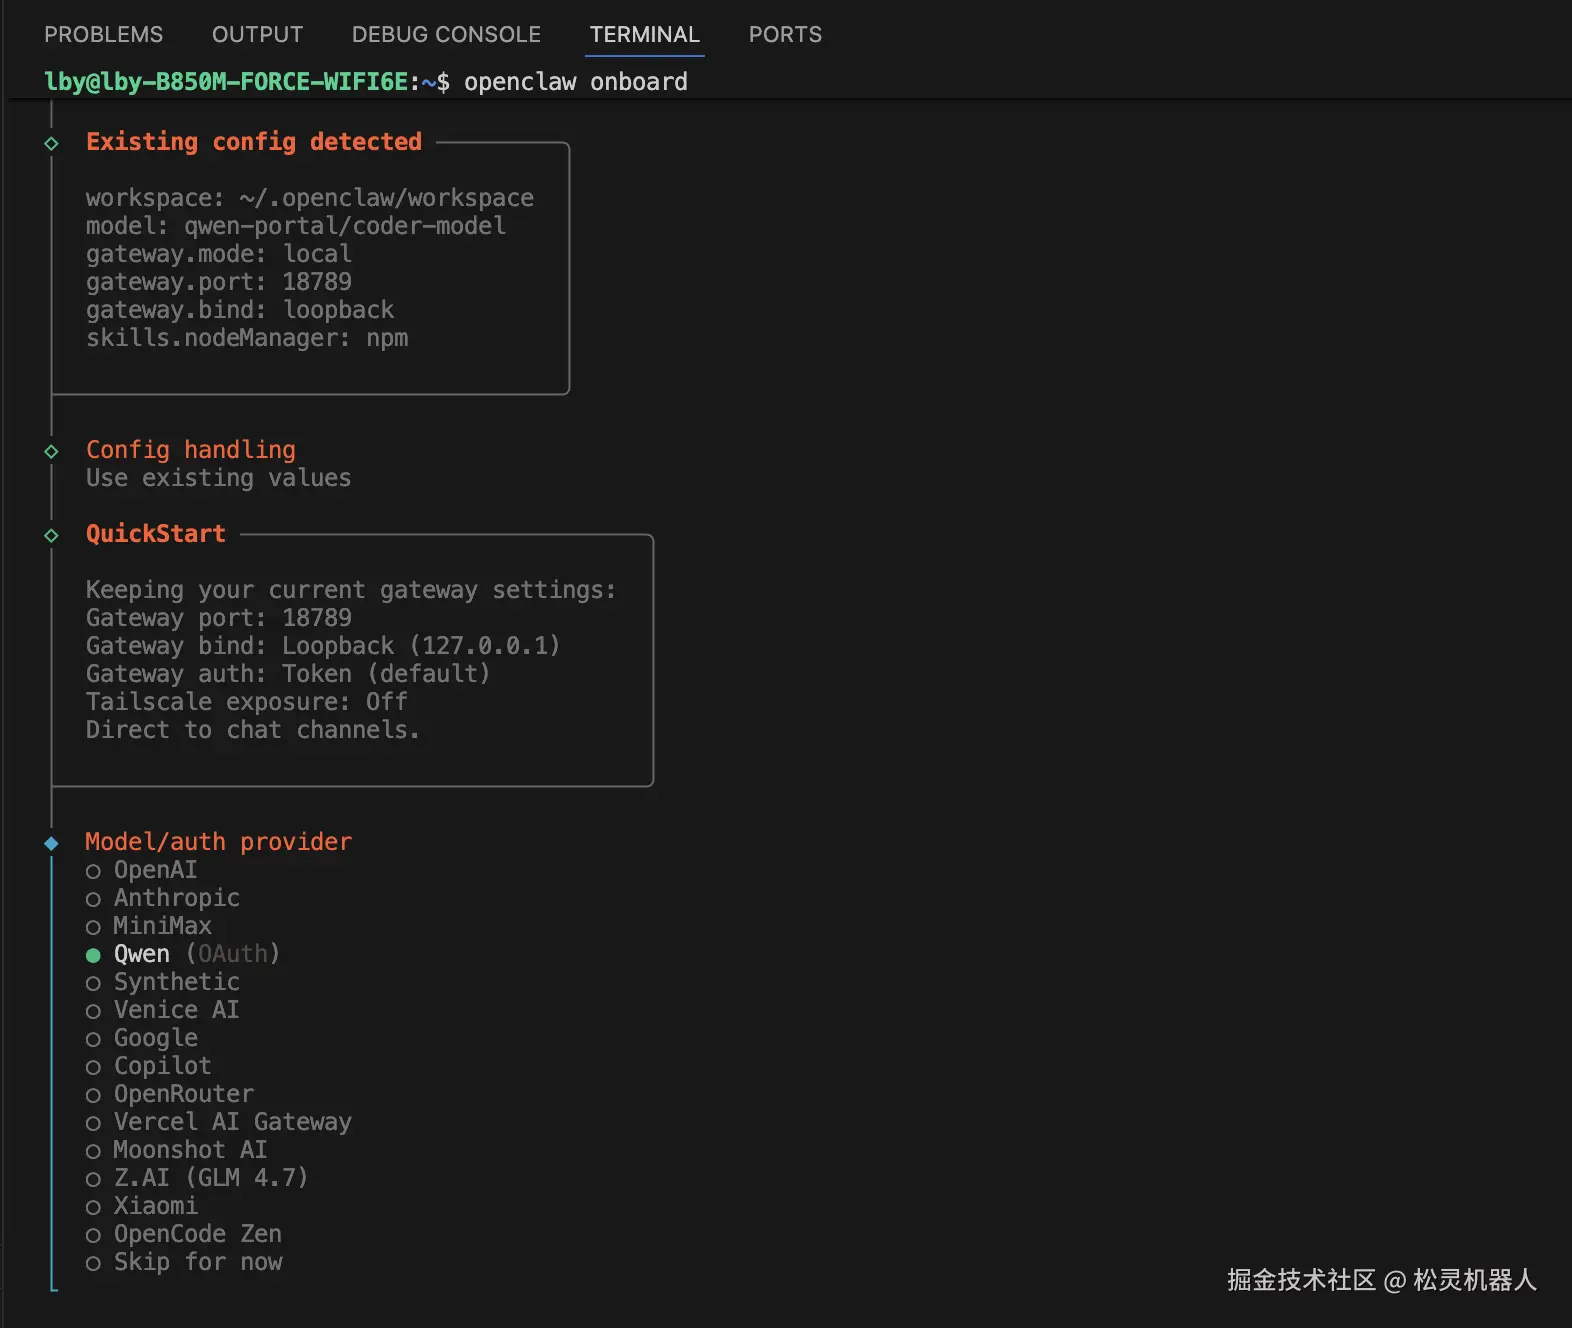
Task: Click the 'Direct to chat channels.' line
Action: point(253,730)
